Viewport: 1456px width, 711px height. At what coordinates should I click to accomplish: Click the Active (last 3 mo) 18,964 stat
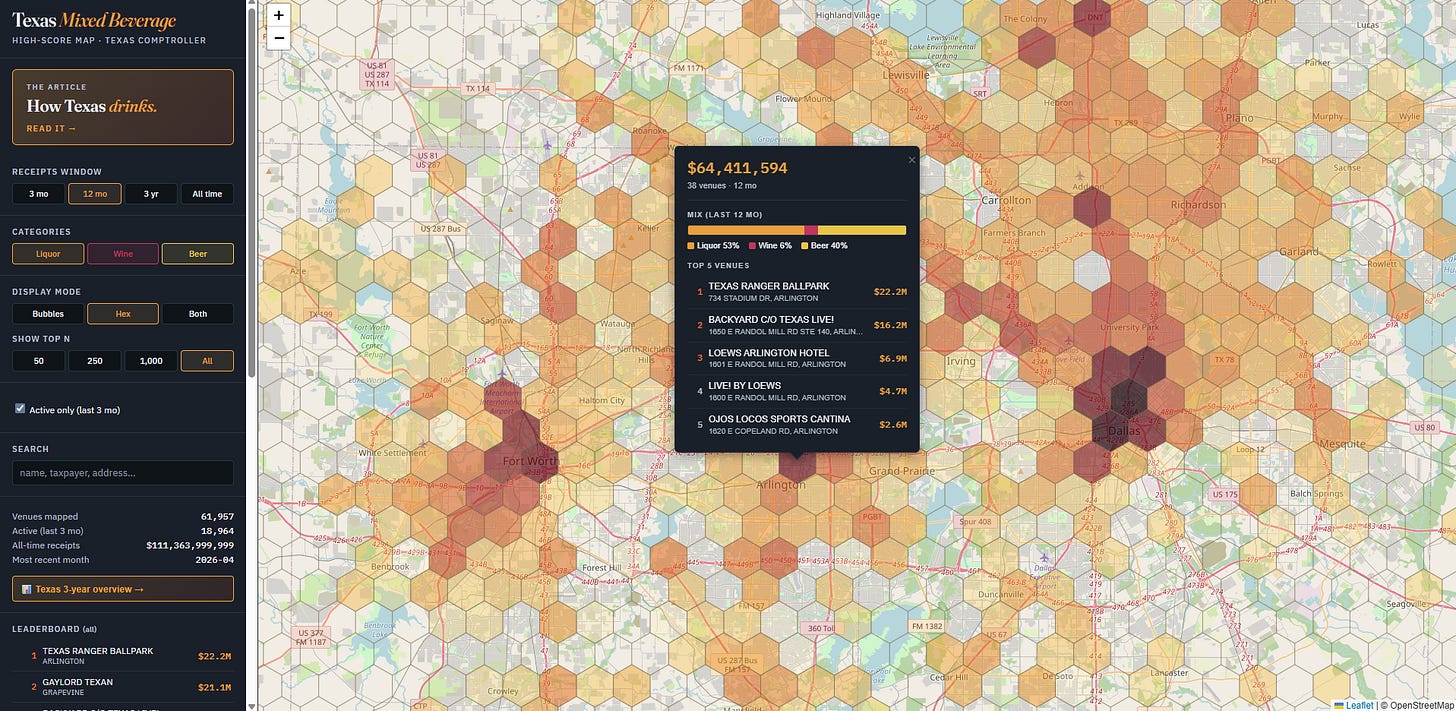(123, 531)
